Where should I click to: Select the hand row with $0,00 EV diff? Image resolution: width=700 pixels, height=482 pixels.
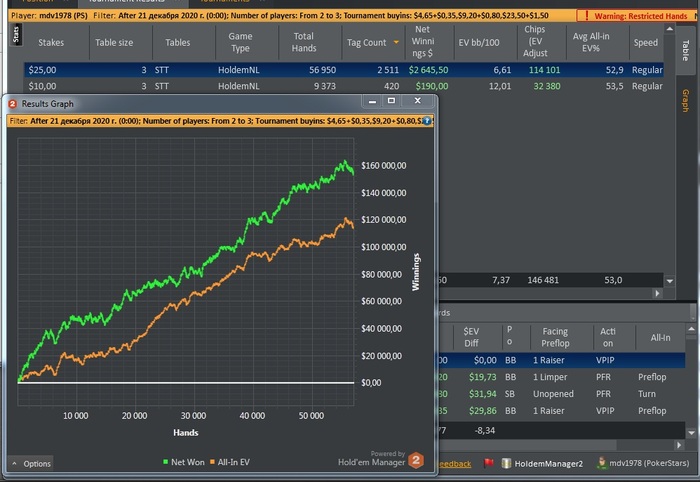coord(562,360)
